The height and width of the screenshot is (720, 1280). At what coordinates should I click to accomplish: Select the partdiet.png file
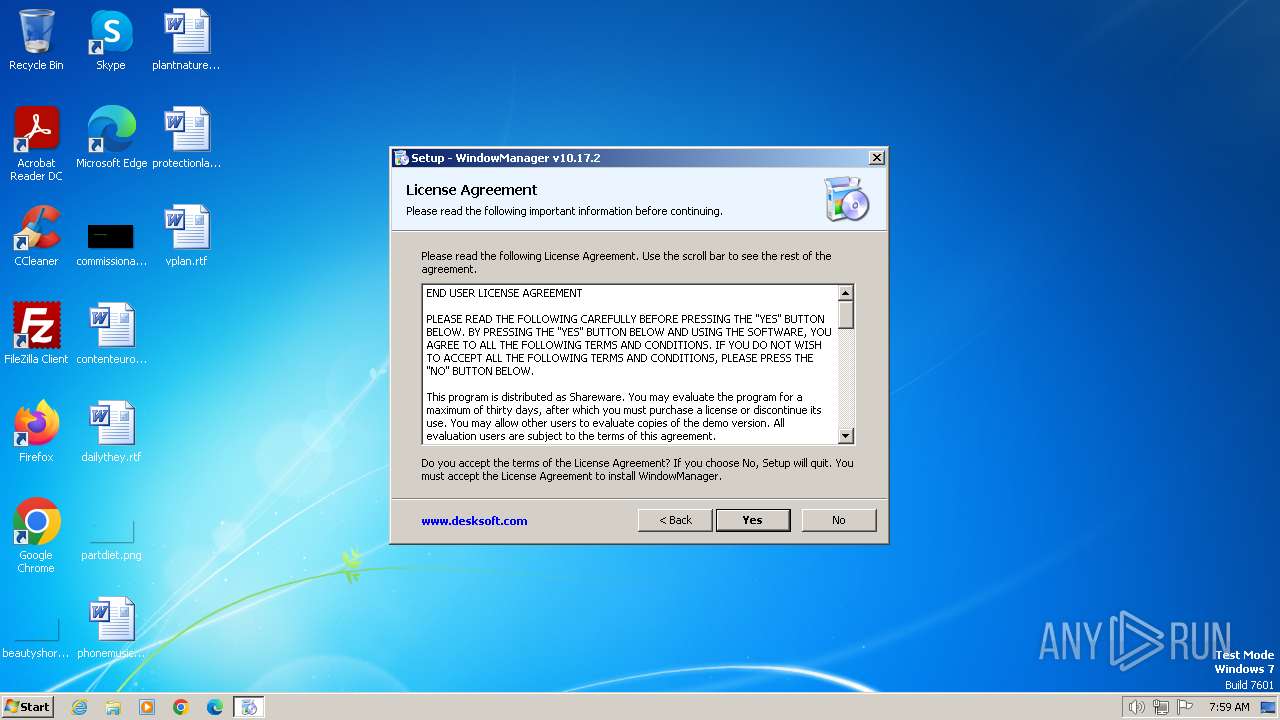coord(111,538)
